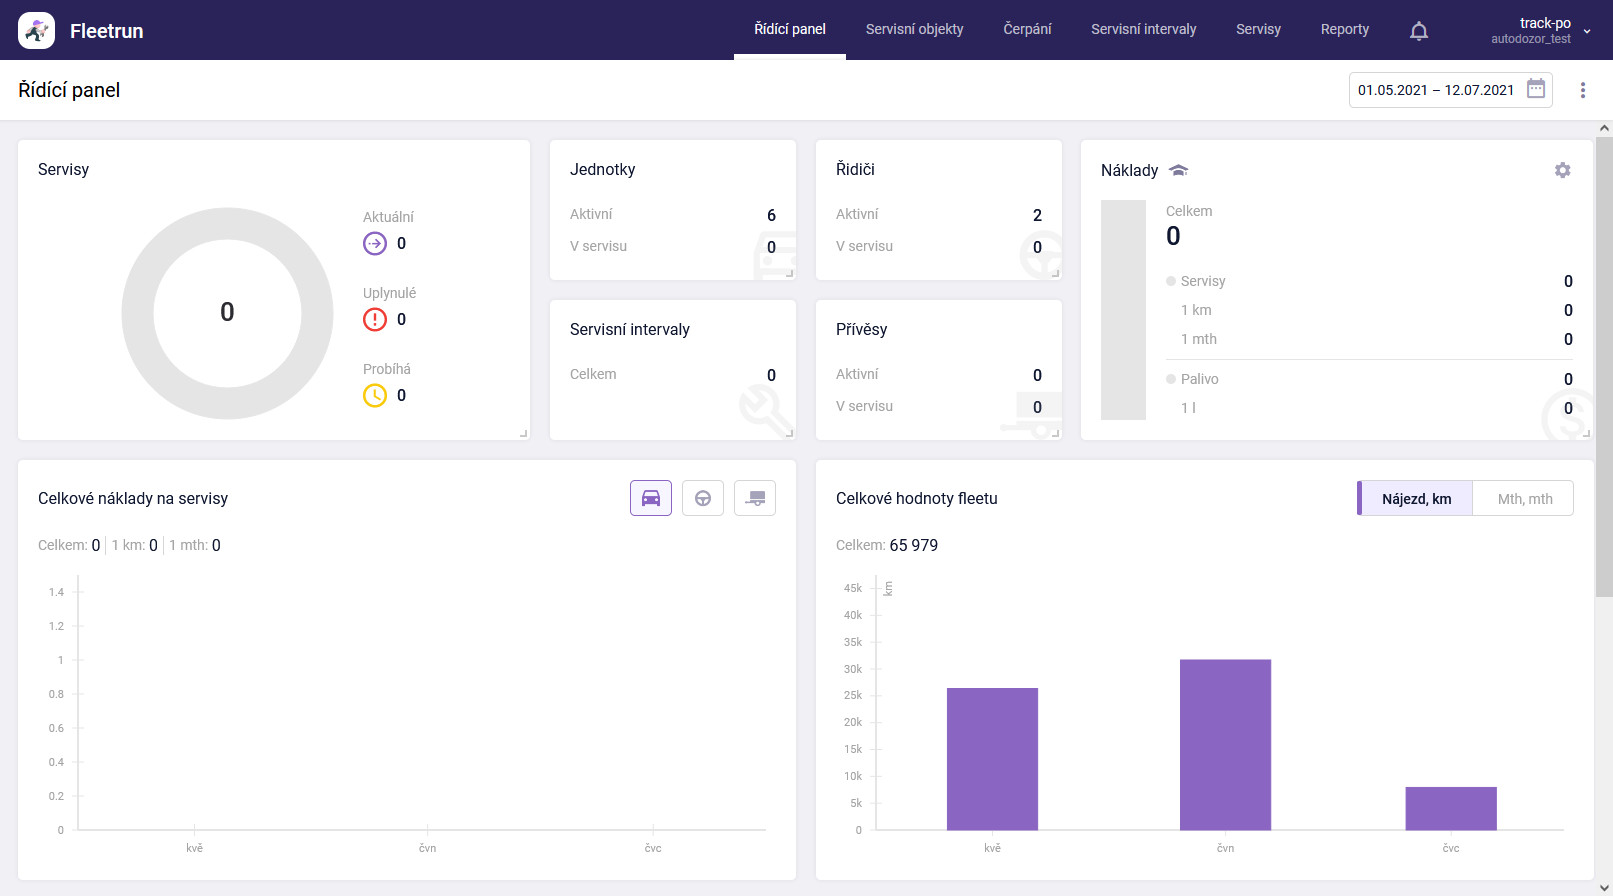Click the Aktuální services arrow icon

pyautogui.click(x=375, y=243)
